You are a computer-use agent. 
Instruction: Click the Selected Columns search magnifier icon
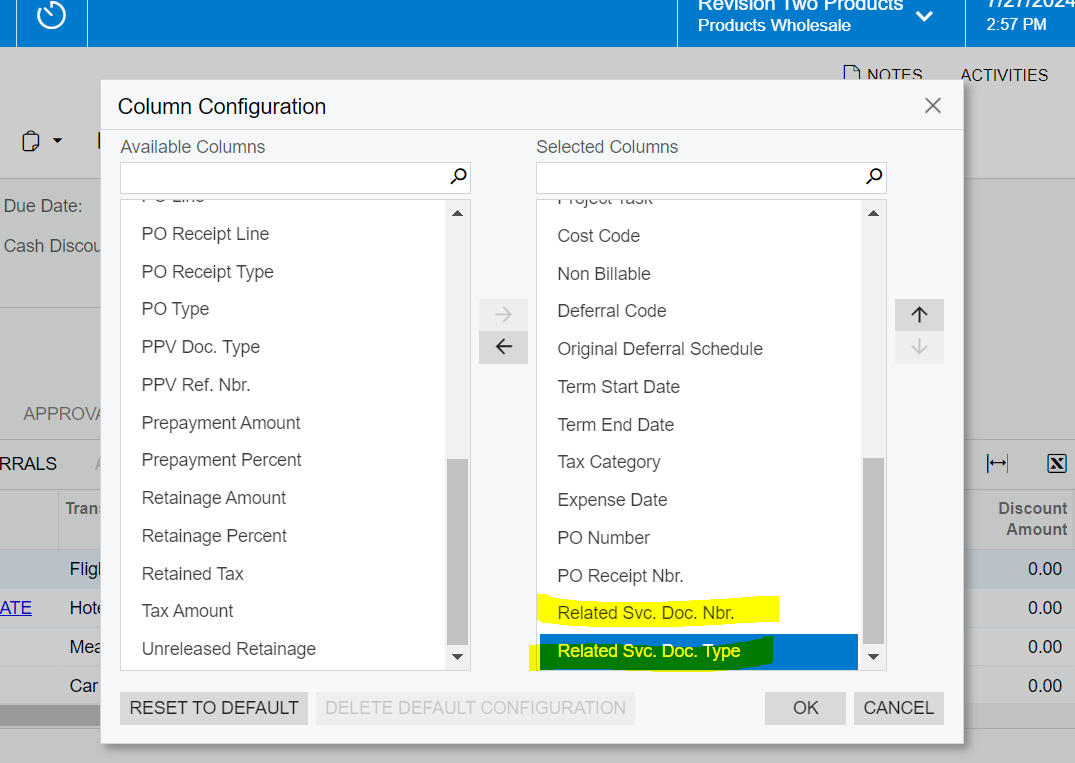pos(874,177)
